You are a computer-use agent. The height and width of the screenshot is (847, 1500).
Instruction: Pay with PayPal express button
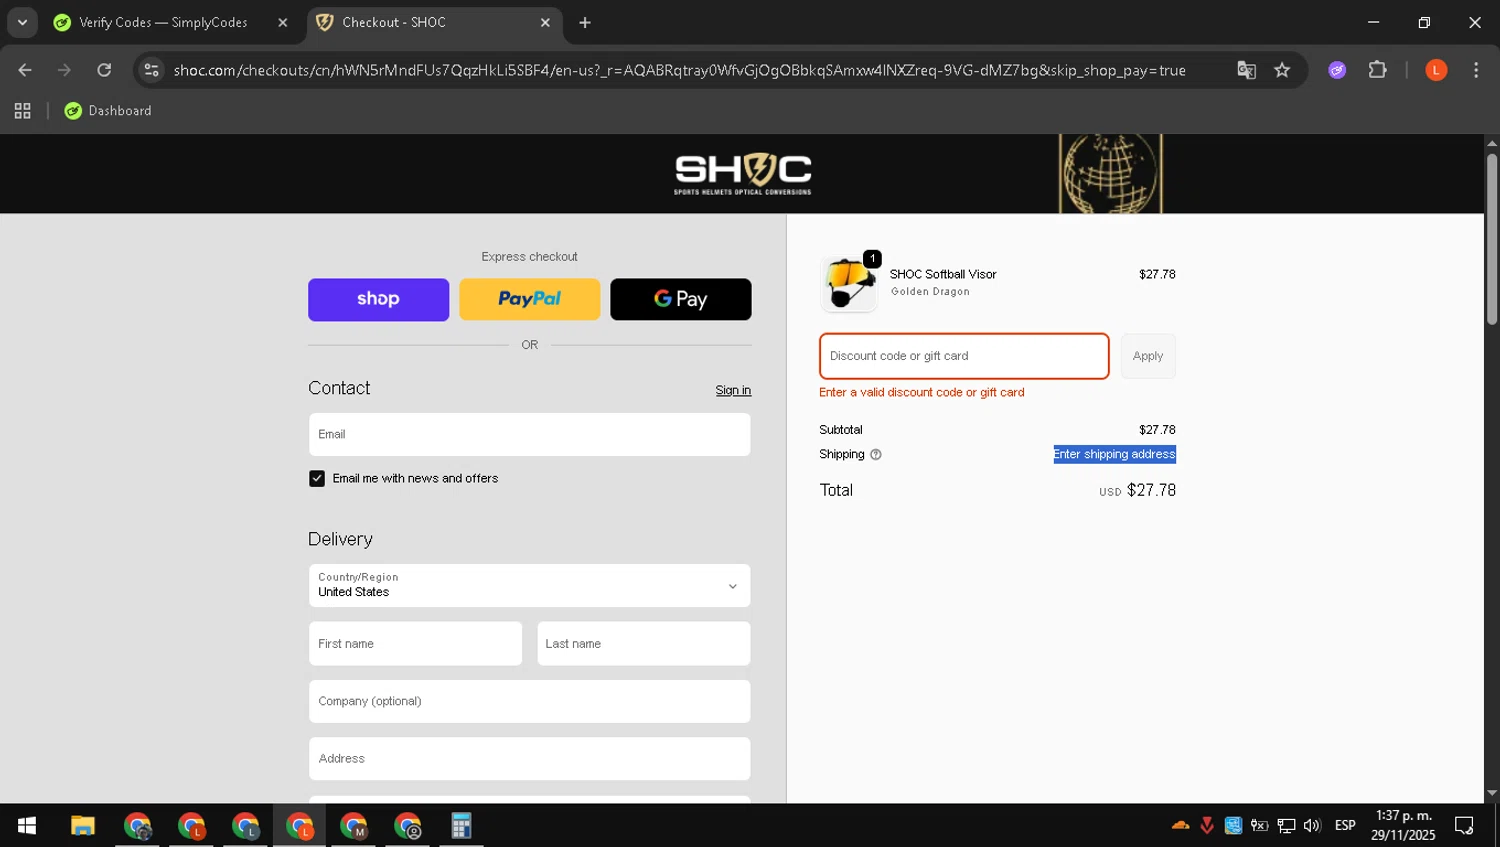pos(529,299)
